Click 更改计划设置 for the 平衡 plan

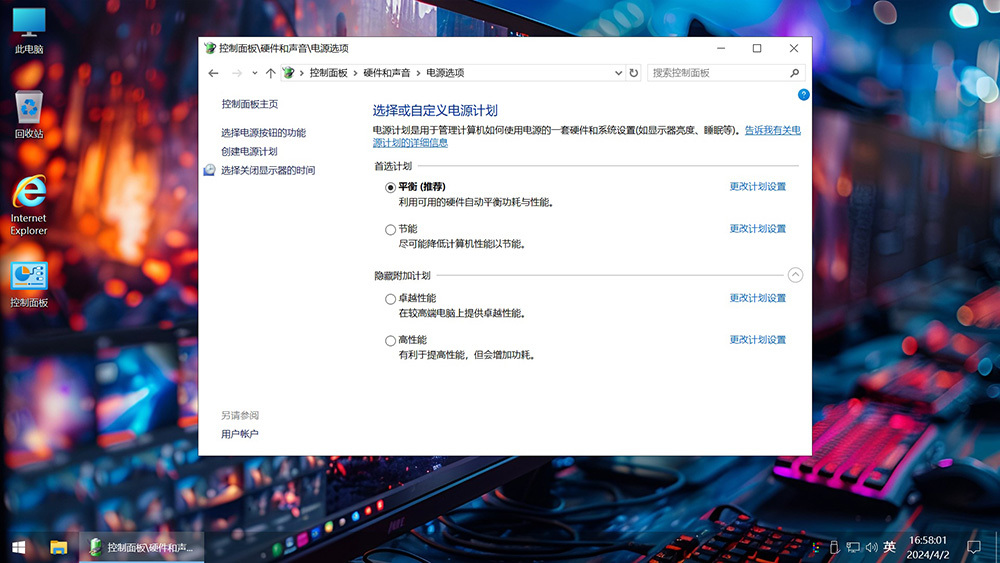[757, 187]
